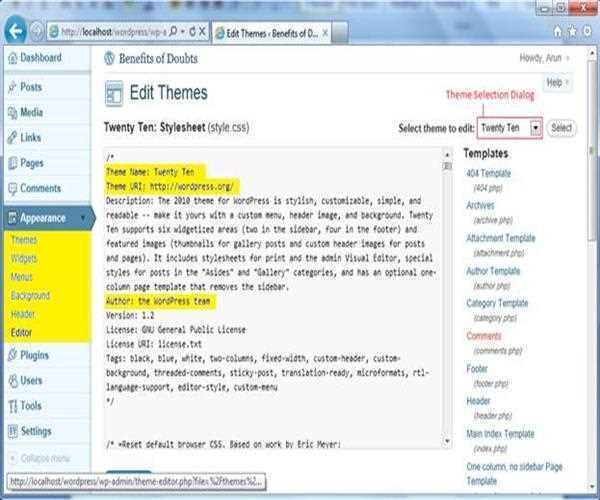Viewport: 600px width, 500px height.
Task: Open the Dashboard menu icon
Action: (11, 58)
